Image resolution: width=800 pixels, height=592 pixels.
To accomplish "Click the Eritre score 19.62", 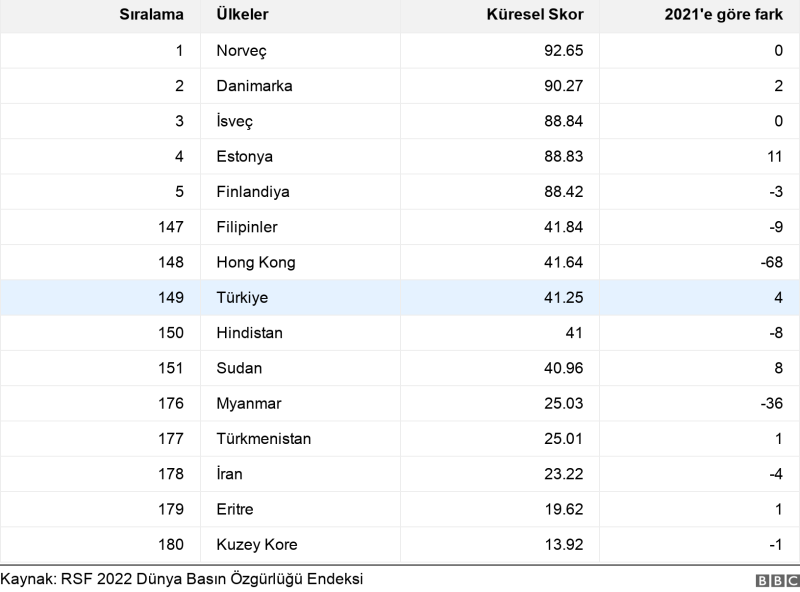I will pyautogui.click(x=563, y=509).
